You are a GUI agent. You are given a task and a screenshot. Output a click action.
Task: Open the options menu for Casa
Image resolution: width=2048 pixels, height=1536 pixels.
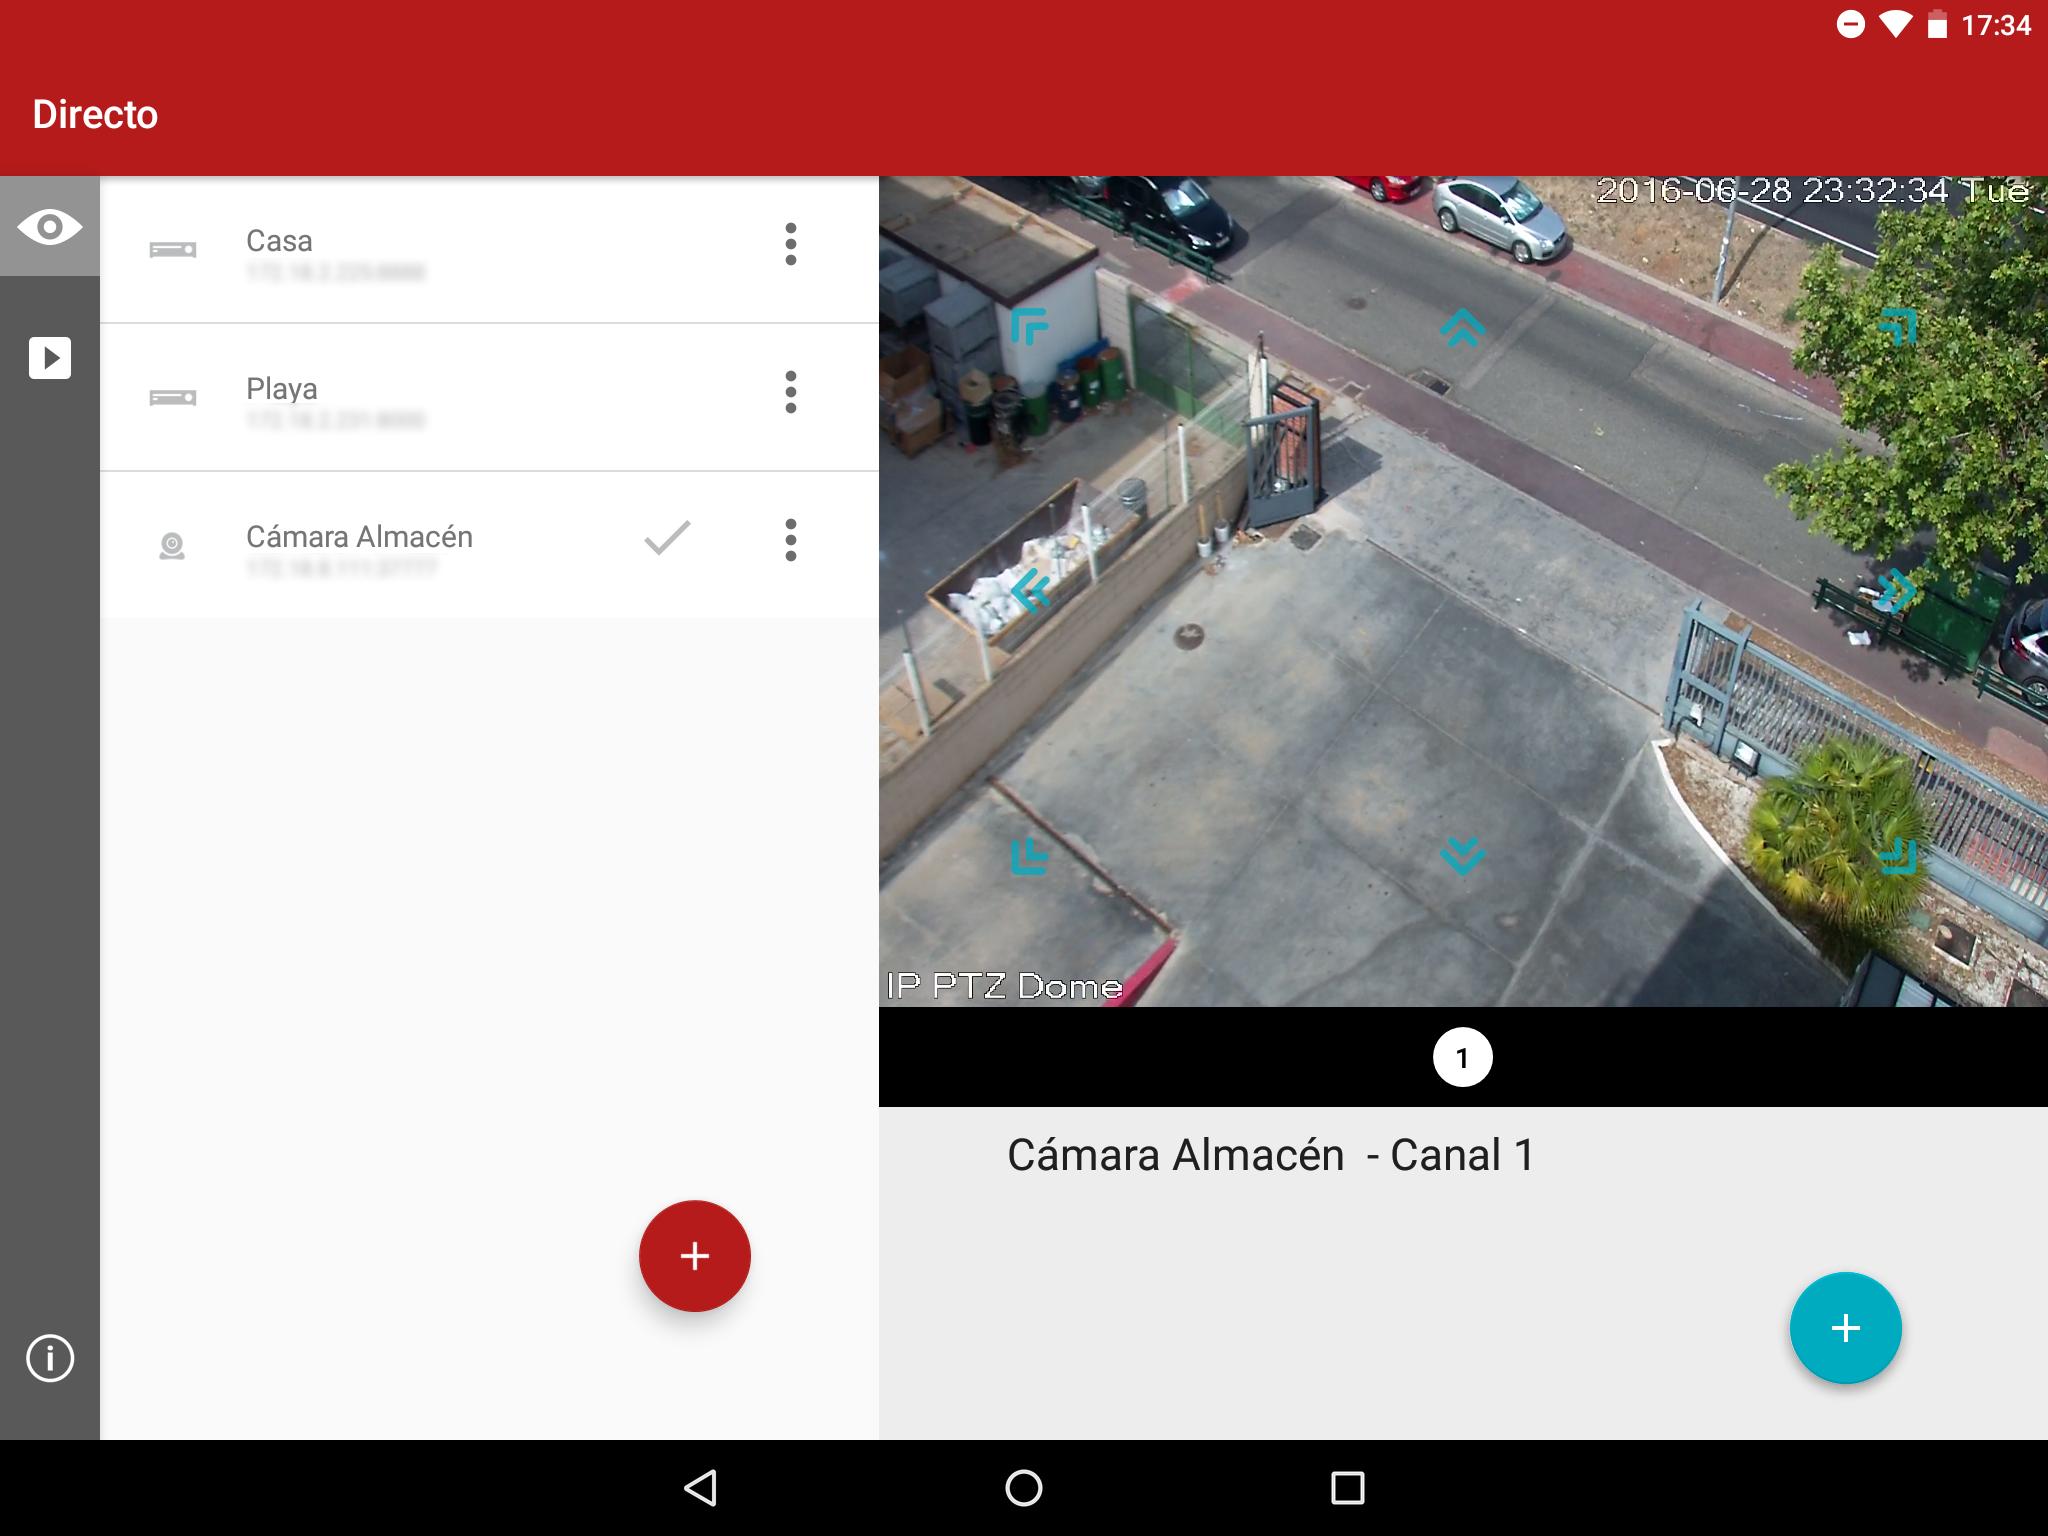pos(791,244)
